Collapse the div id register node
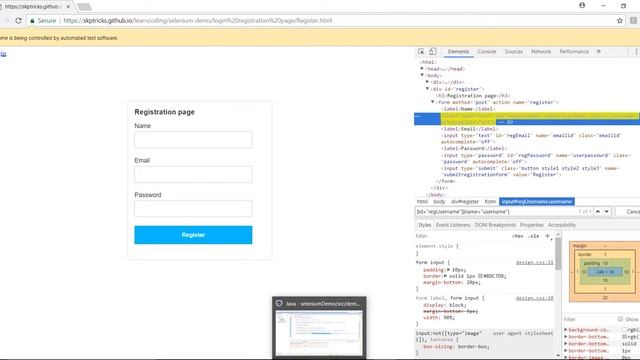 coord(427,89)
